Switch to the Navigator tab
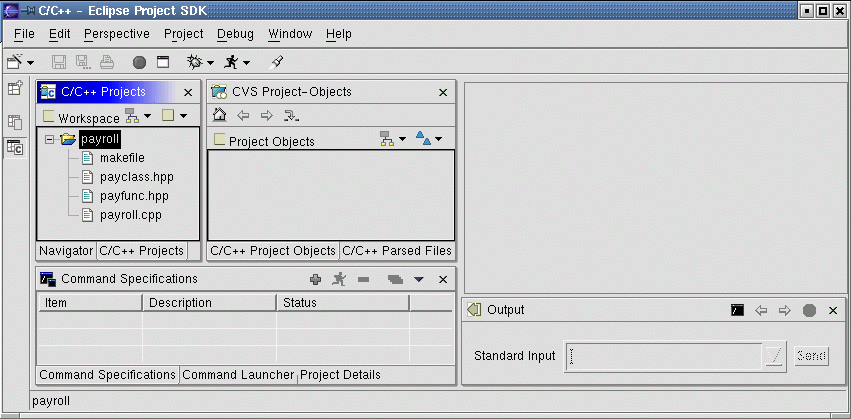 click(x=66, y=251)
